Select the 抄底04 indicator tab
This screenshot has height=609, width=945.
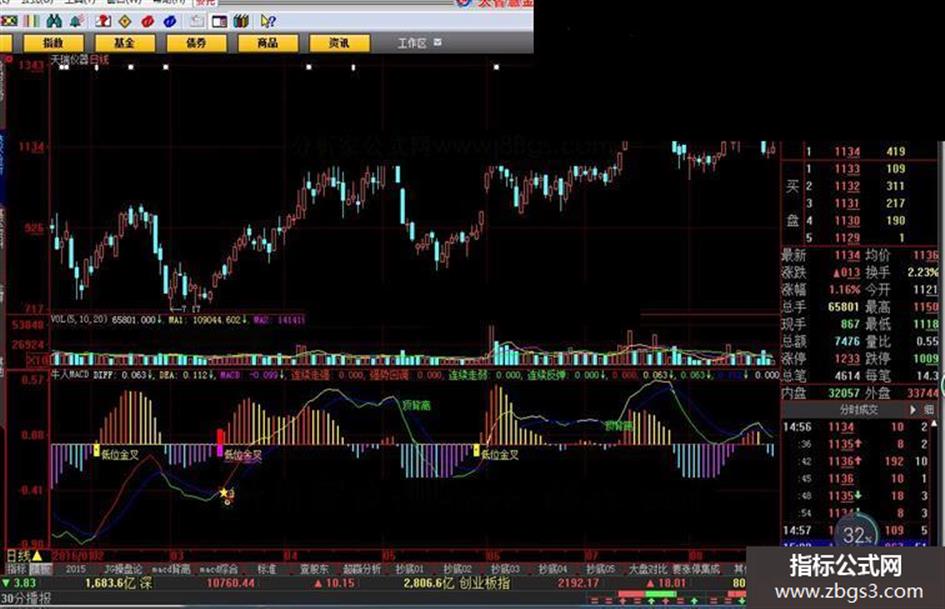point(553,569)
